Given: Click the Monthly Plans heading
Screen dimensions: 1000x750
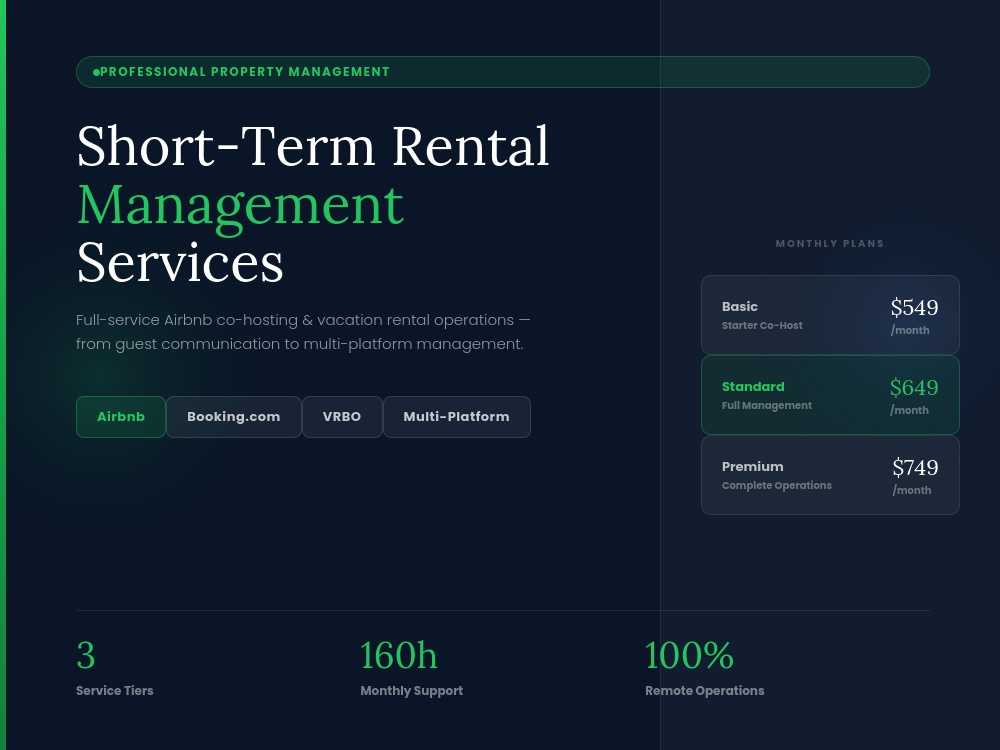Looking at the screenshot, I should (830, 244).
